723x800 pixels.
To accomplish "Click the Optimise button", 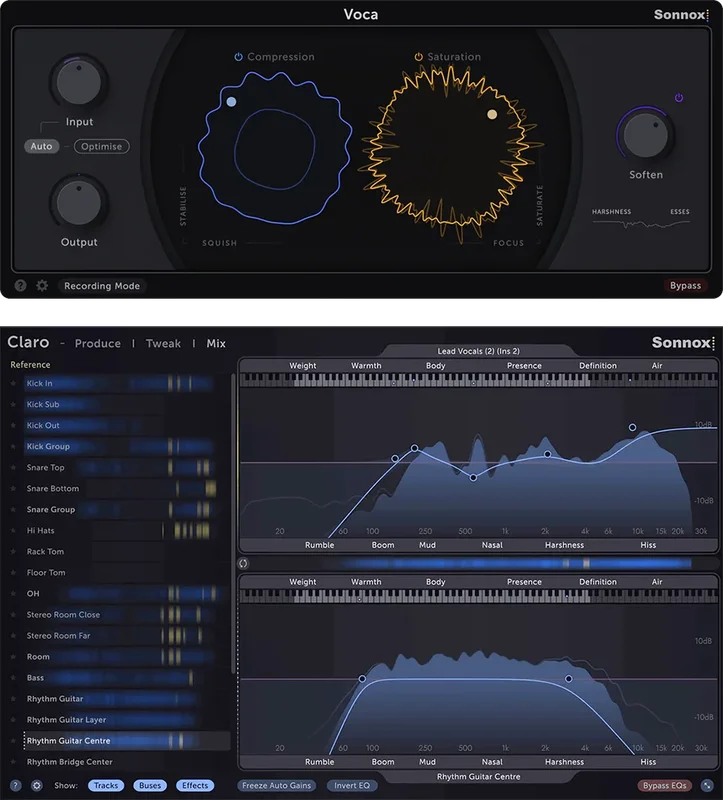I will point(102,146).
